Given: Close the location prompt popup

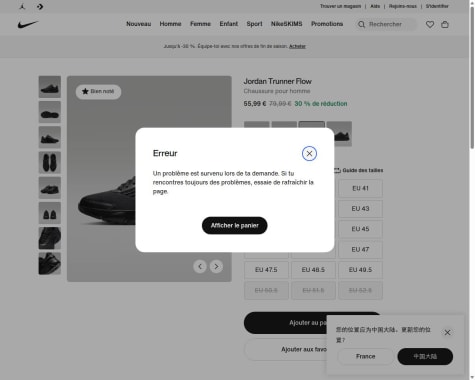Looking at the screenshot, I should click(x=447, y=332).
